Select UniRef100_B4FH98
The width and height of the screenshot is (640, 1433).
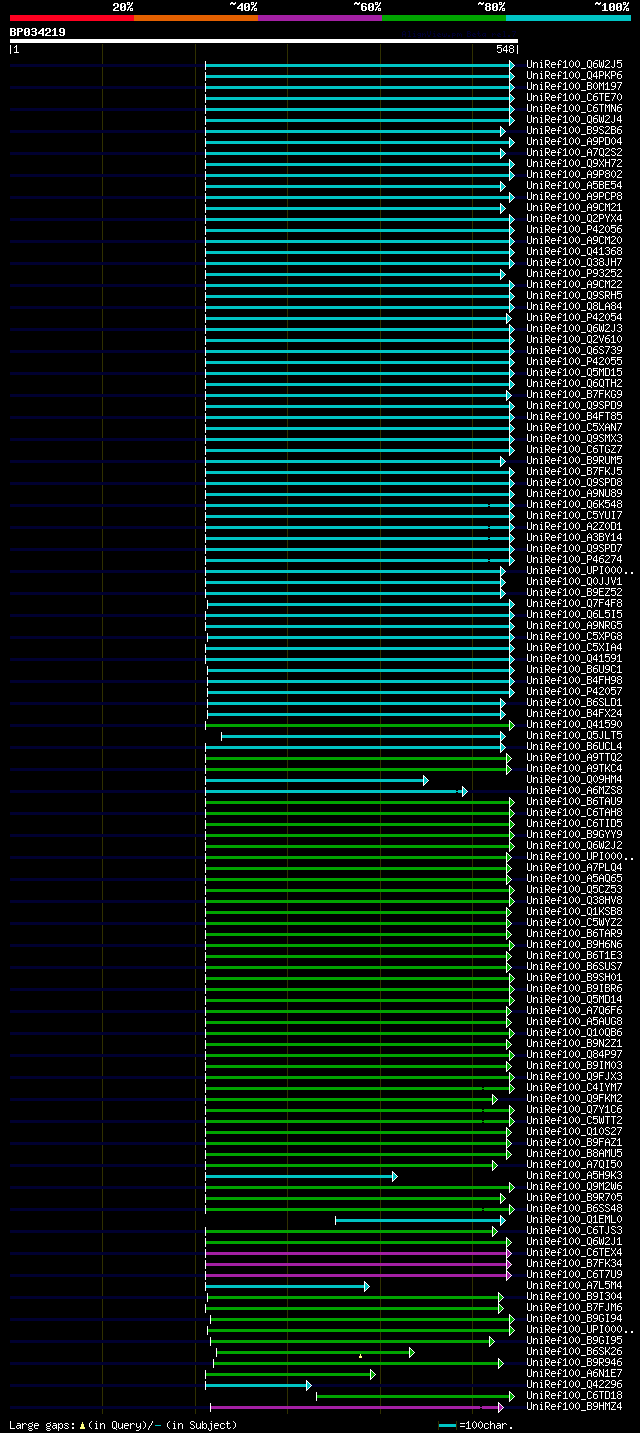[574, 680]
